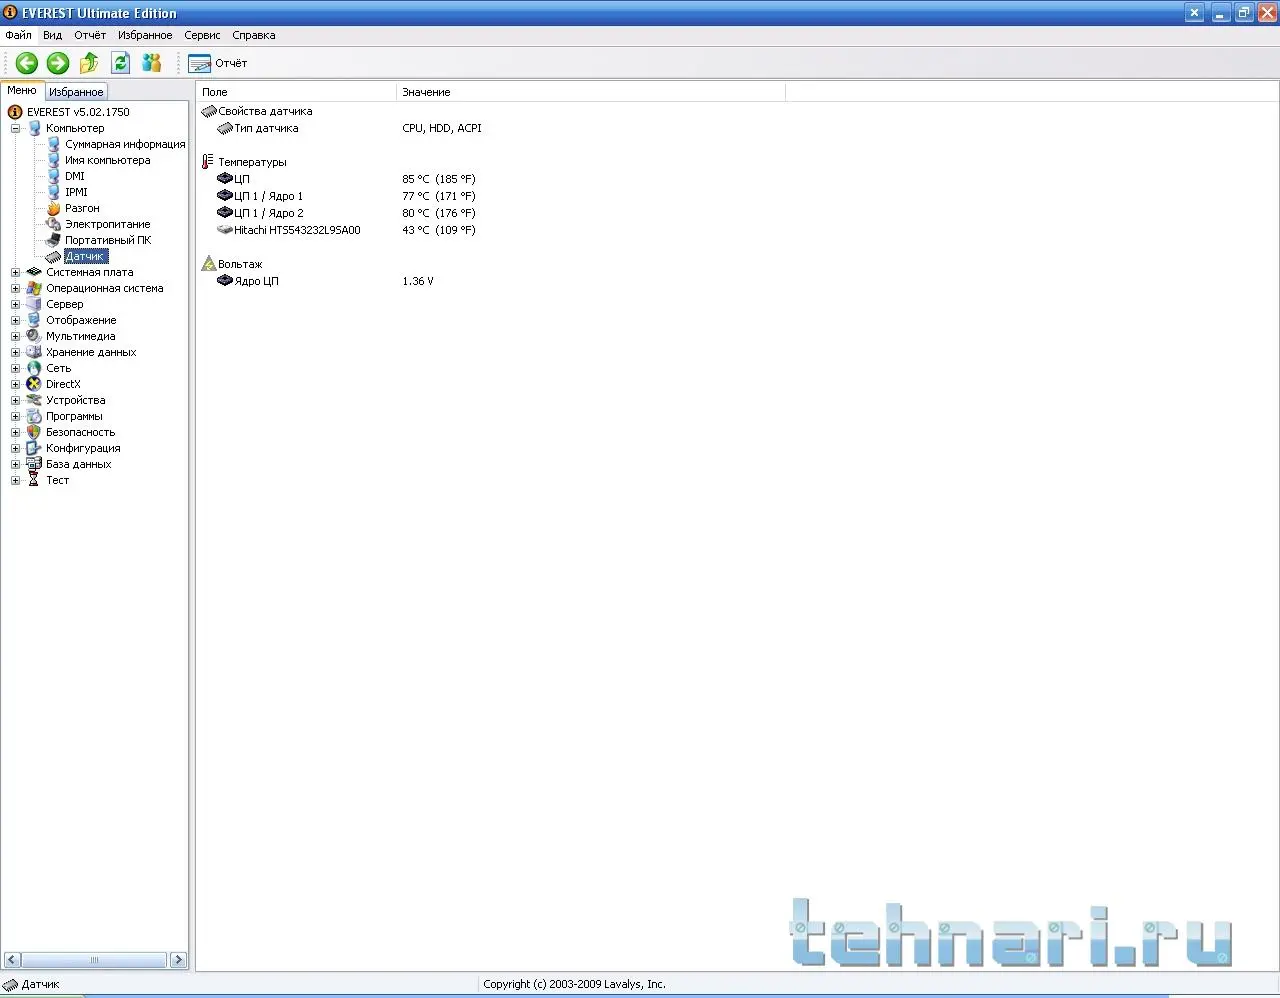Expand the Хранение данных node
1280x998 pixels.
point(15,352)
